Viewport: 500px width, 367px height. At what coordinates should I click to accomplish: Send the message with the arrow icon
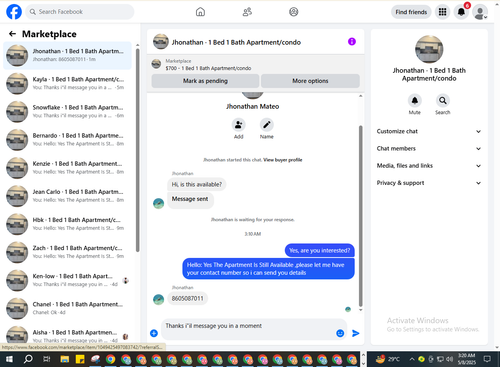click(356, 333)
